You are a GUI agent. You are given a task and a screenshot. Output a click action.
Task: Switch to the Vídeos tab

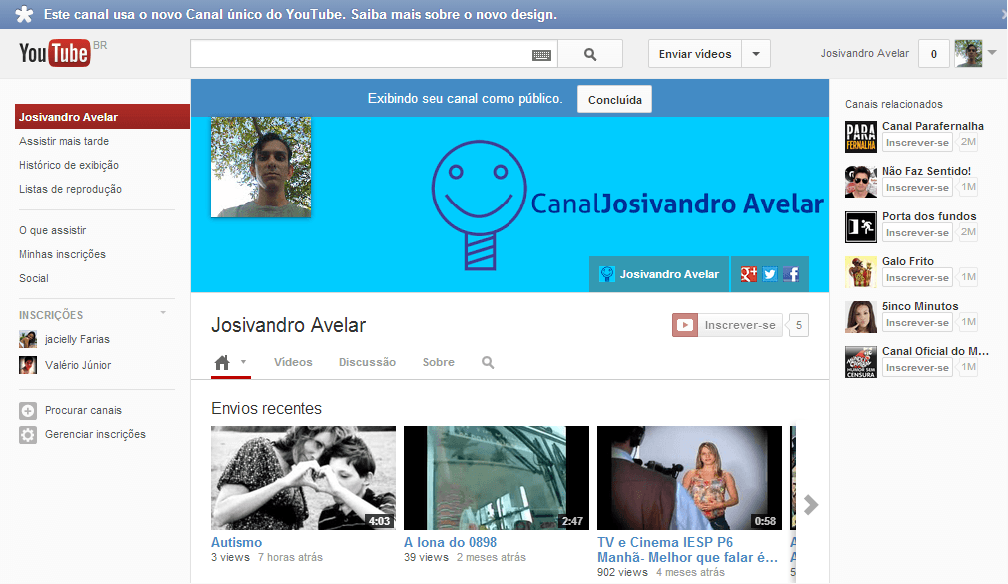tap(293, 362)
